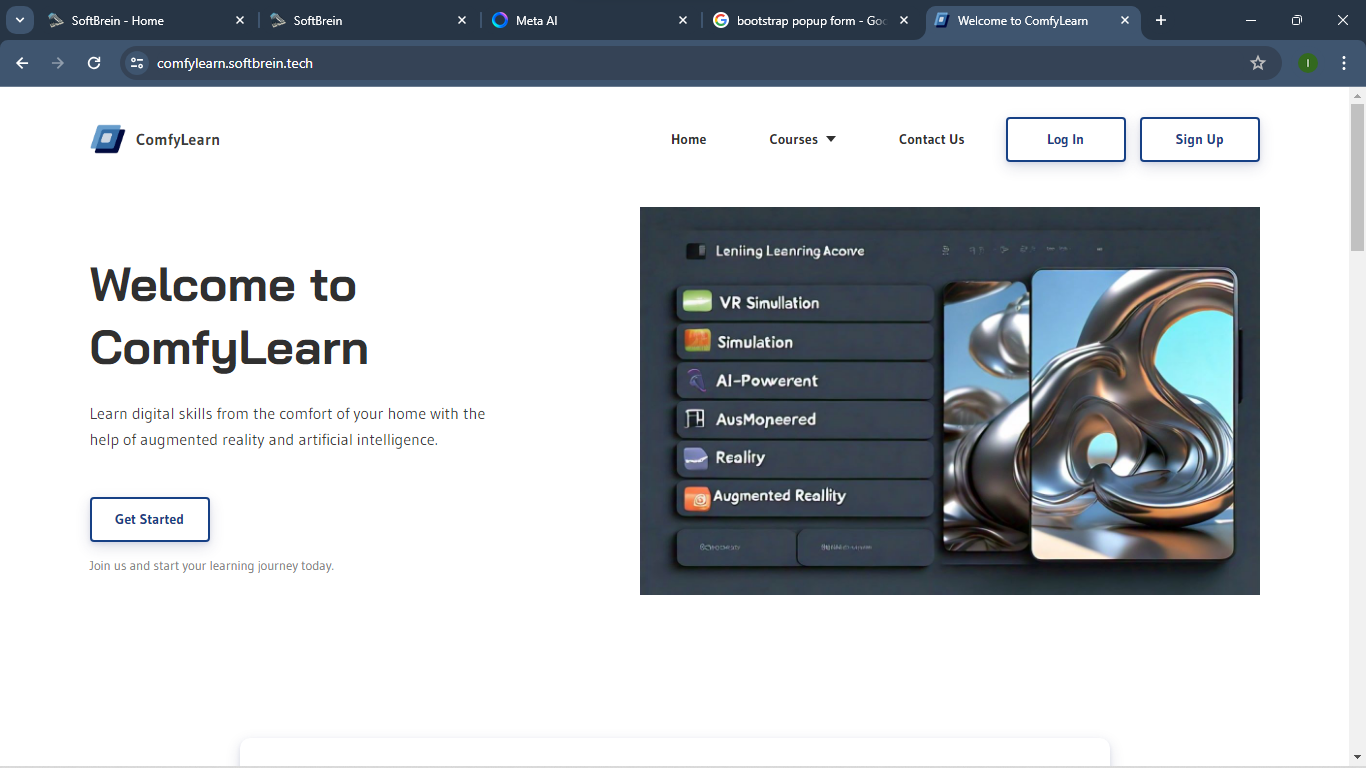
Task: Open the green profile avatar icon
Action: coord(1308,63)
